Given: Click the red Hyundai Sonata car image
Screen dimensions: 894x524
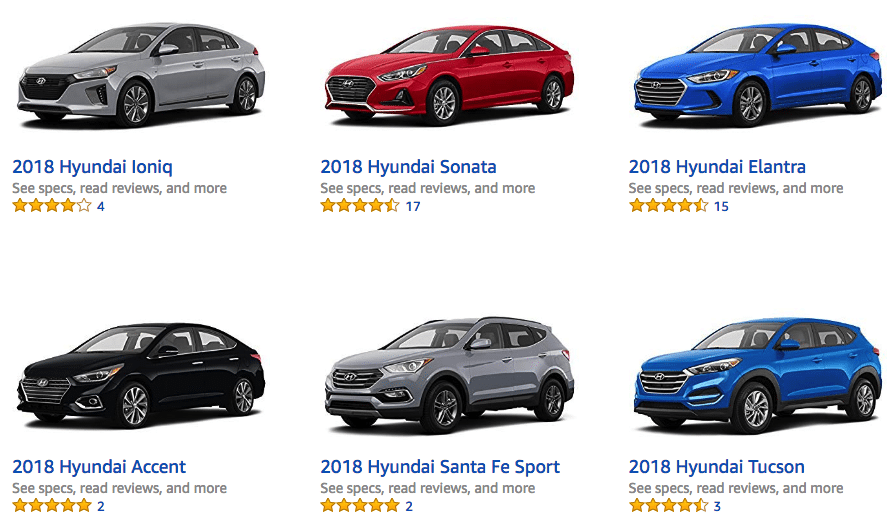Looking at the screenshot, I should [449, 75].
